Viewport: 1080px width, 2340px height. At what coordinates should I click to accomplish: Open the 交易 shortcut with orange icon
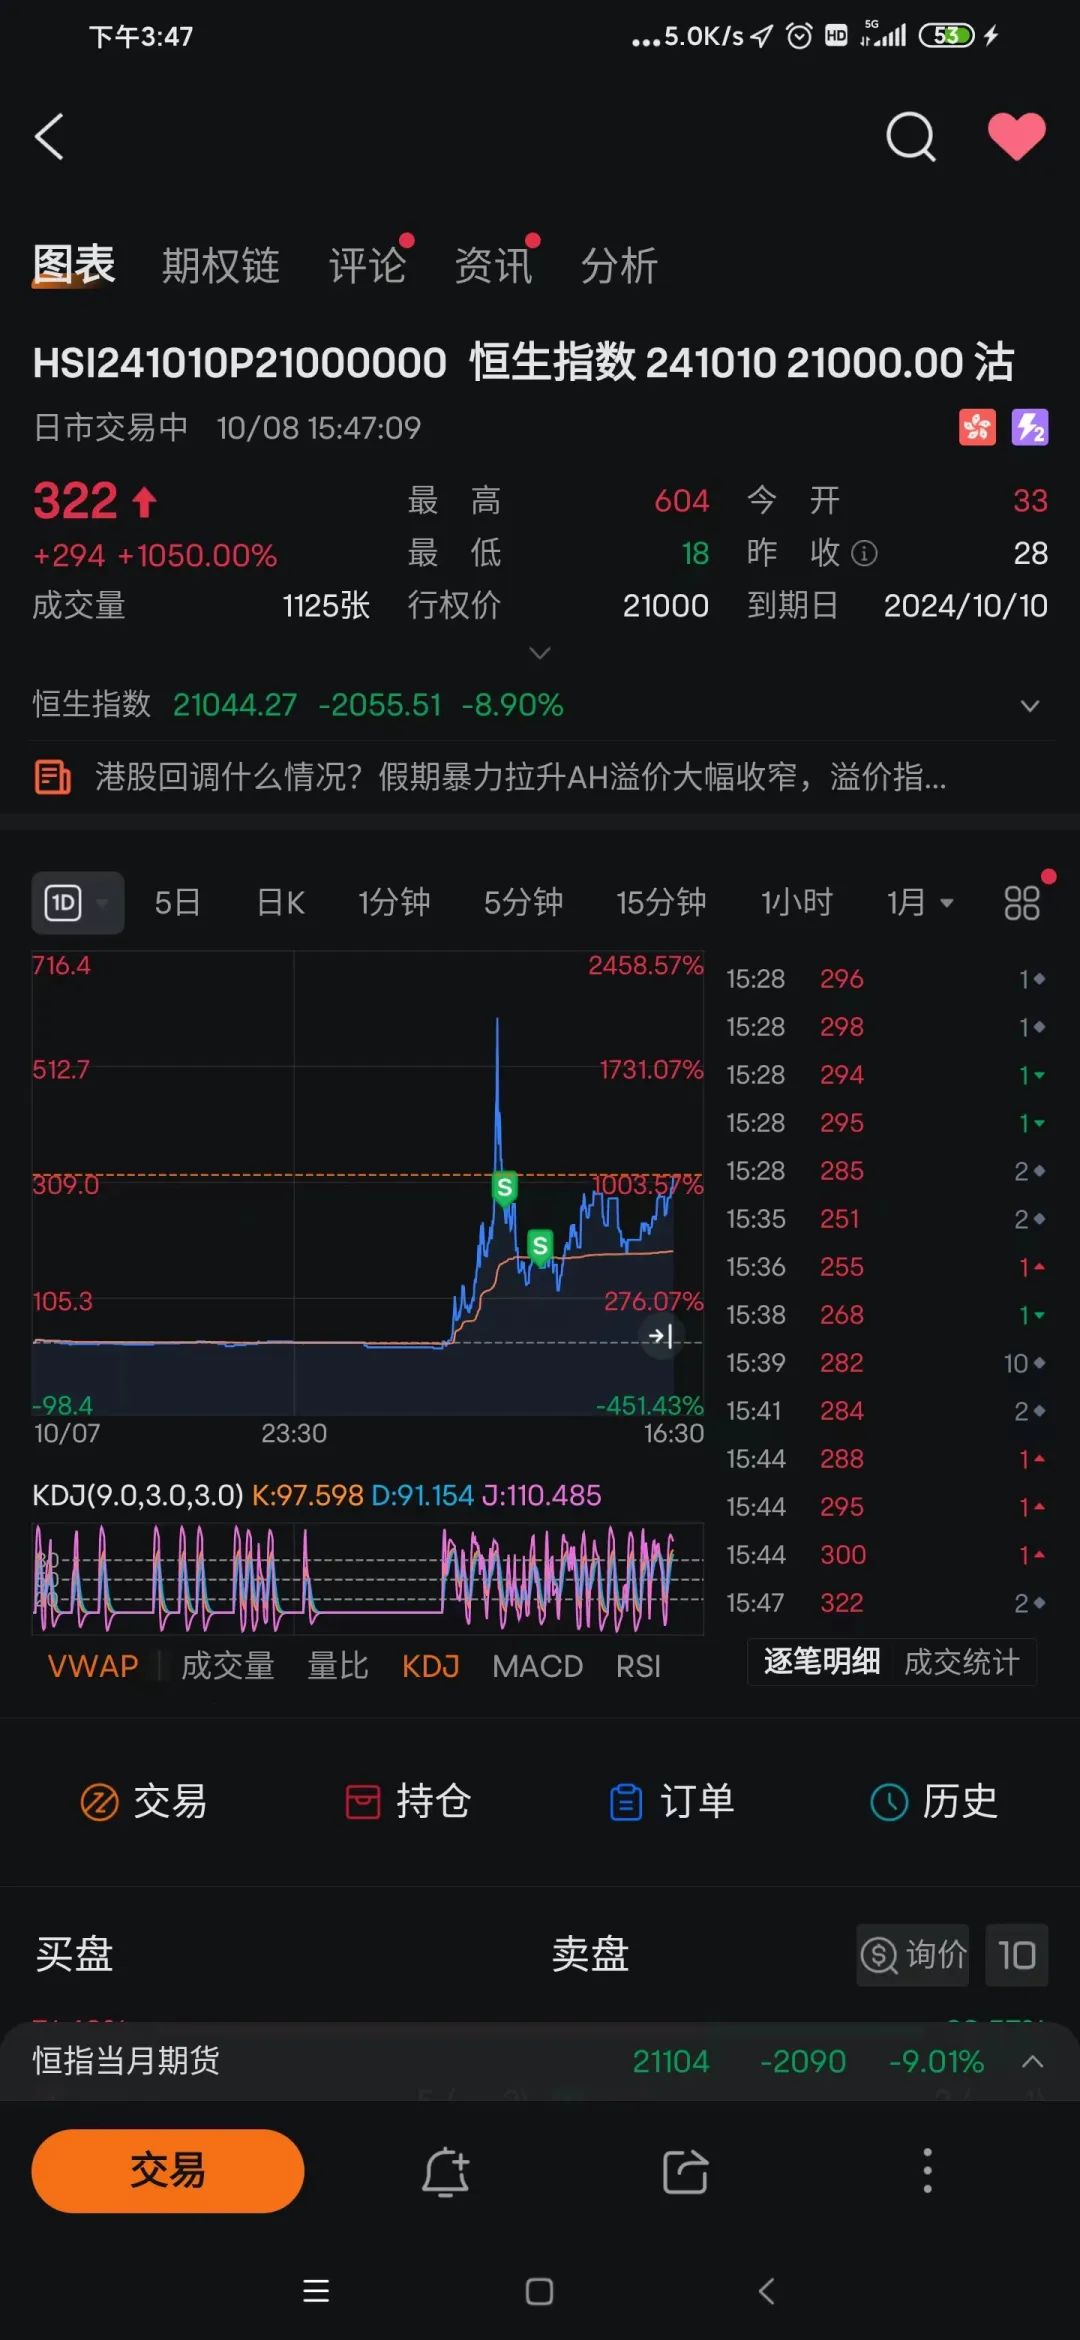(x=143, y=1802)
